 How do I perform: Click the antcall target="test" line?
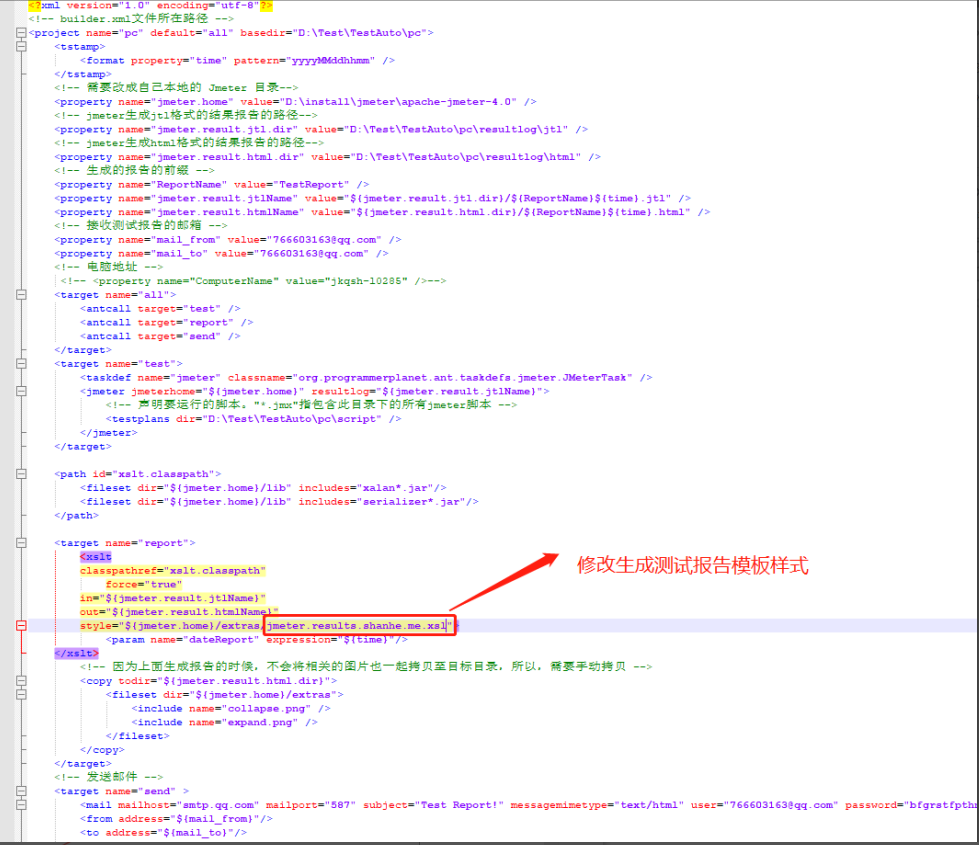click(x=160, y=309)
